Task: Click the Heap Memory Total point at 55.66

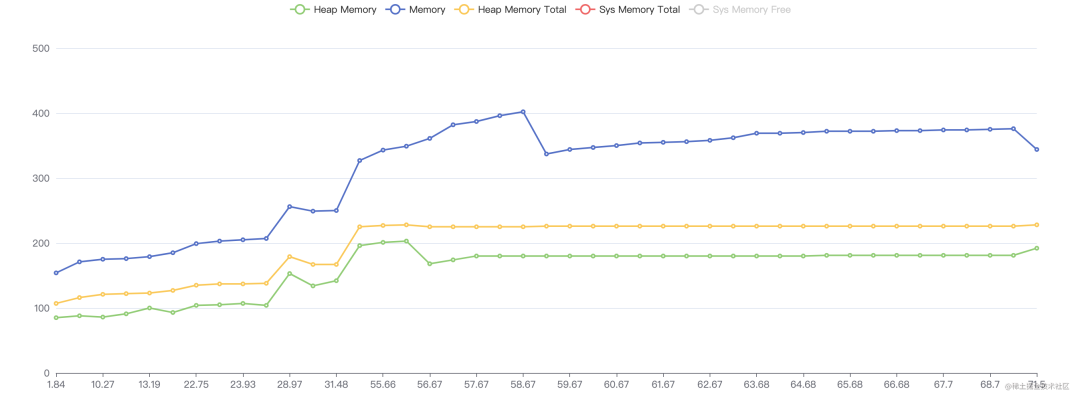Action: point(383,226)
